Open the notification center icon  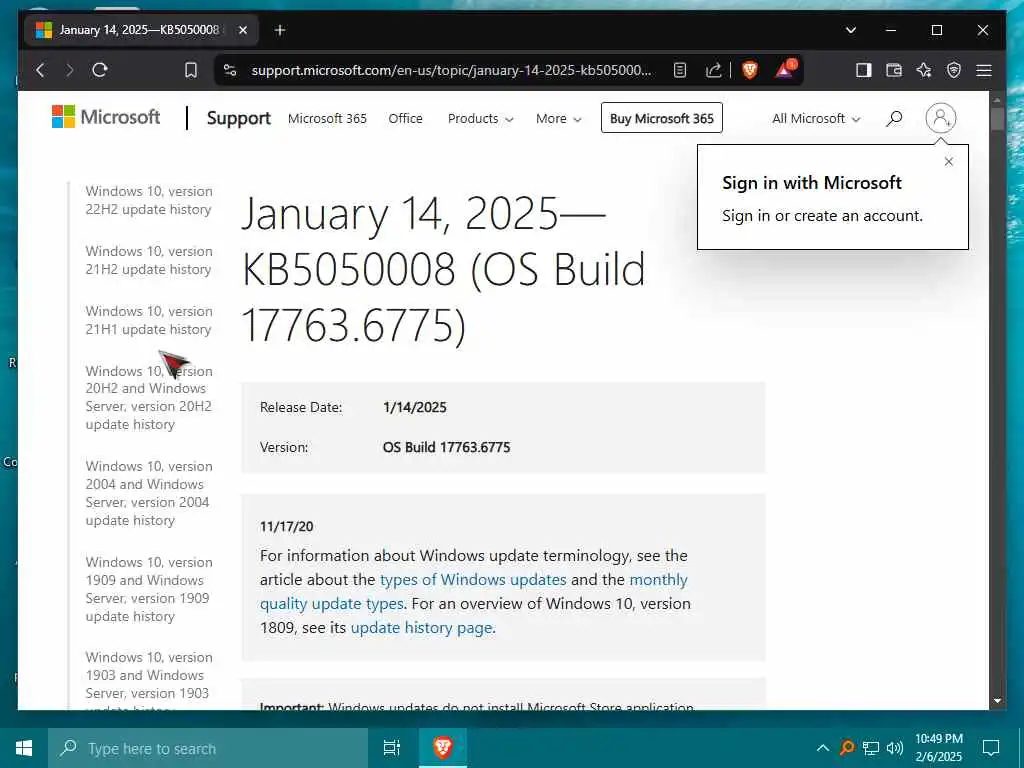pos(991,748)
